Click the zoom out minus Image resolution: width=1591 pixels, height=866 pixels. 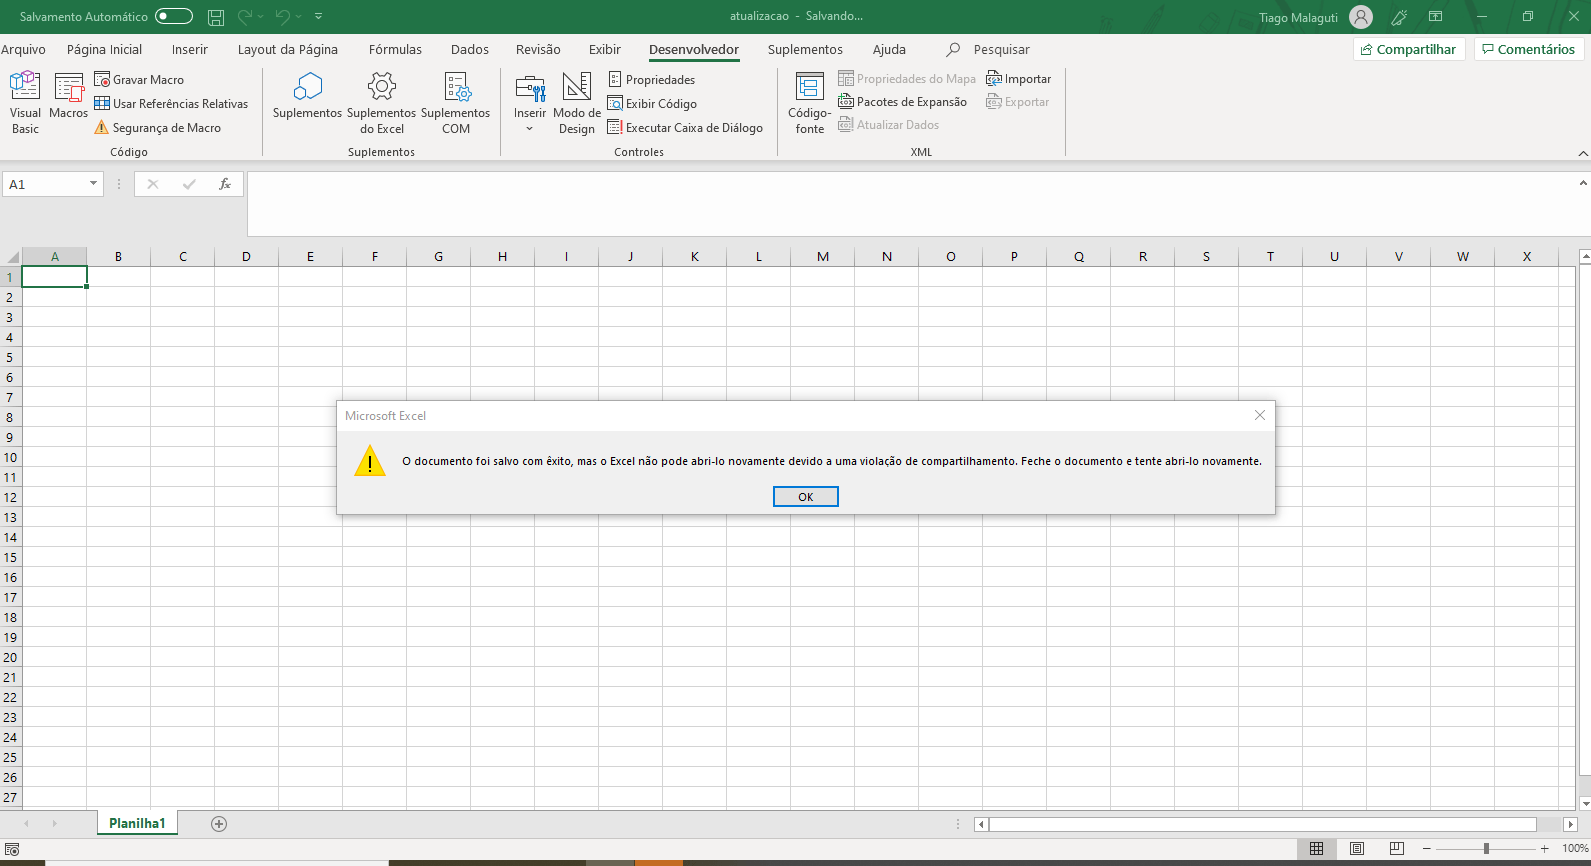1426,848
